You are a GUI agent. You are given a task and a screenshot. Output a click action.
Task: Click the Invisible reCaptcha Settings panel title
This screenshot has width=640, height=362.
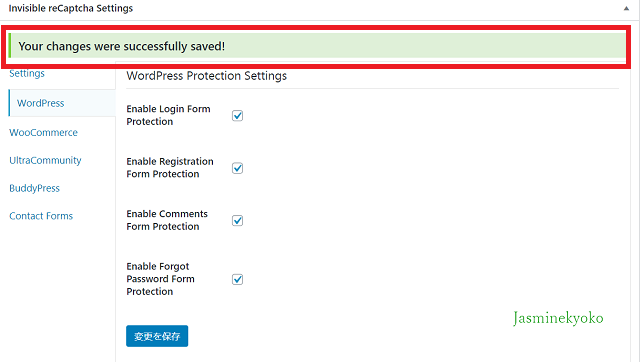coord(71,8)
